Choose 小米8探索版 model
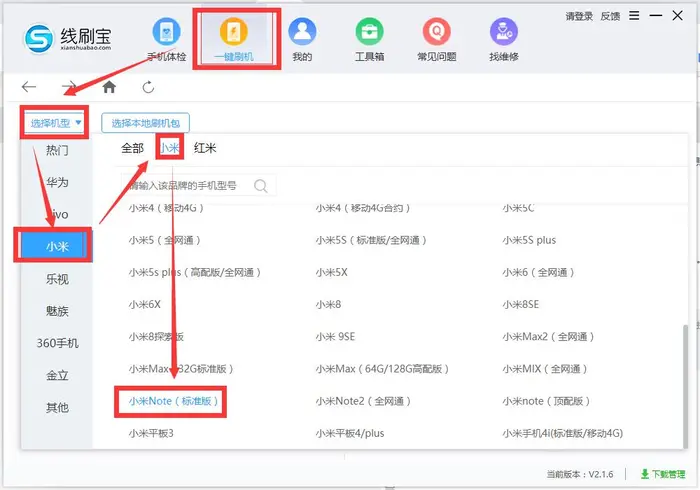The width and height of the screenshot is (700, 490). (x=156, y=337)
